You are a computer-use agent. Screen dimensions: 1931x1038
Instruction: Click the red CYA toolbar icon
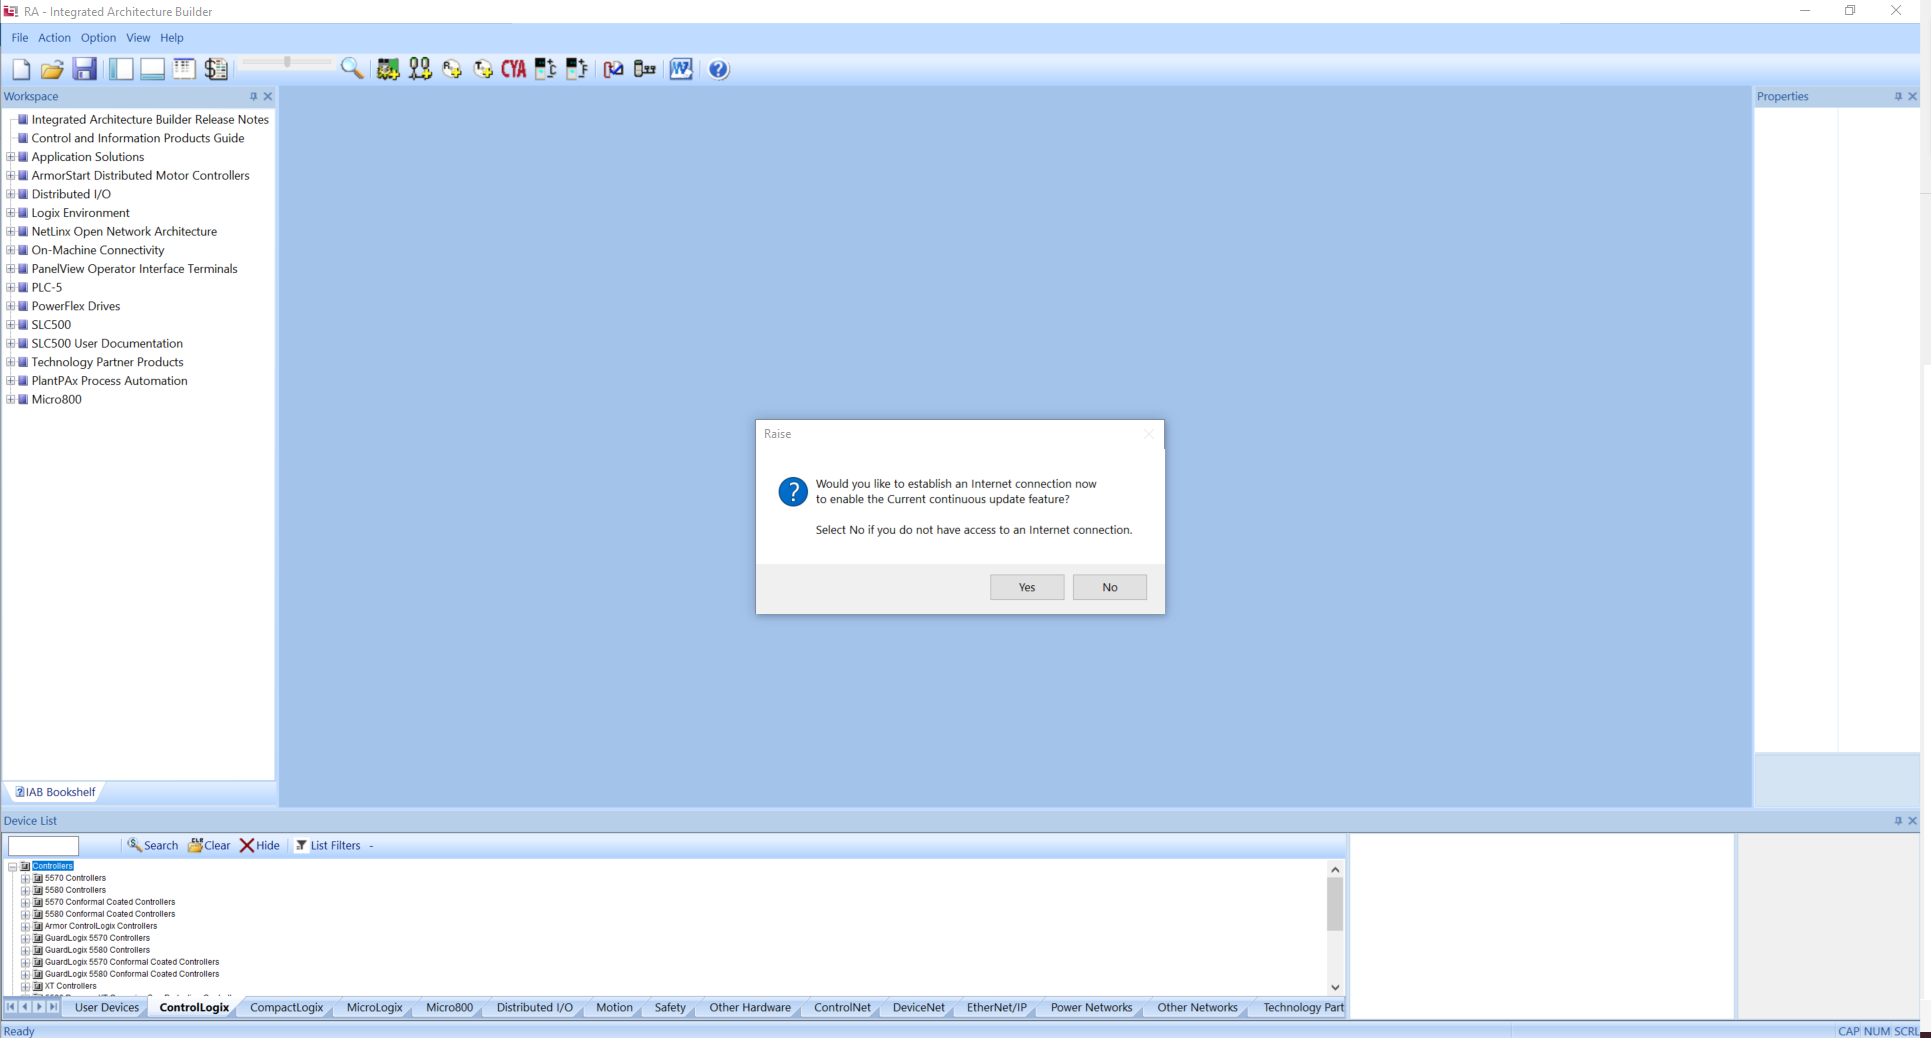tap(514, 69)
